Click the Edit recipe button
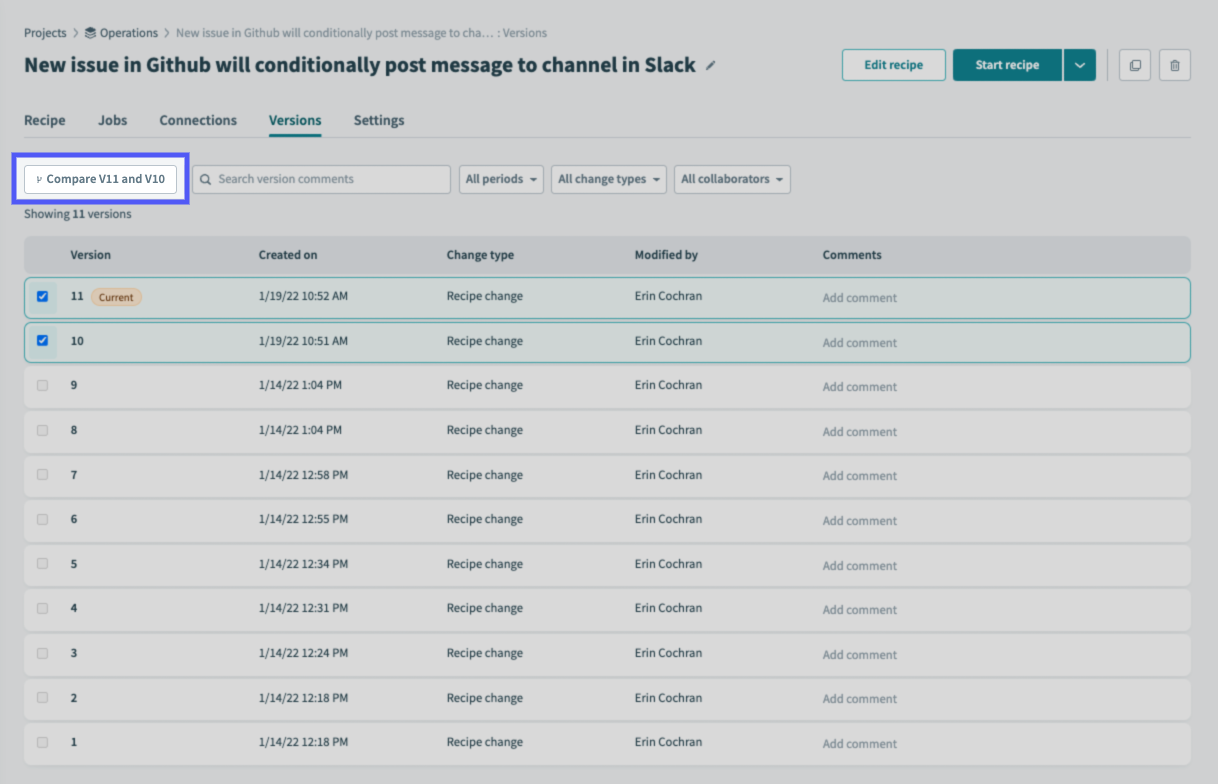This screenshot has height=784, width=1218. point(893,65)
